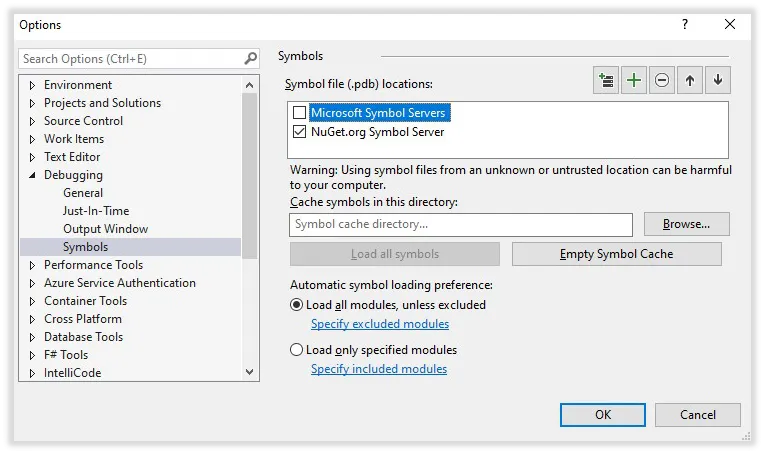
Task: Open the Specify excluded modules link
Action: 380,324
